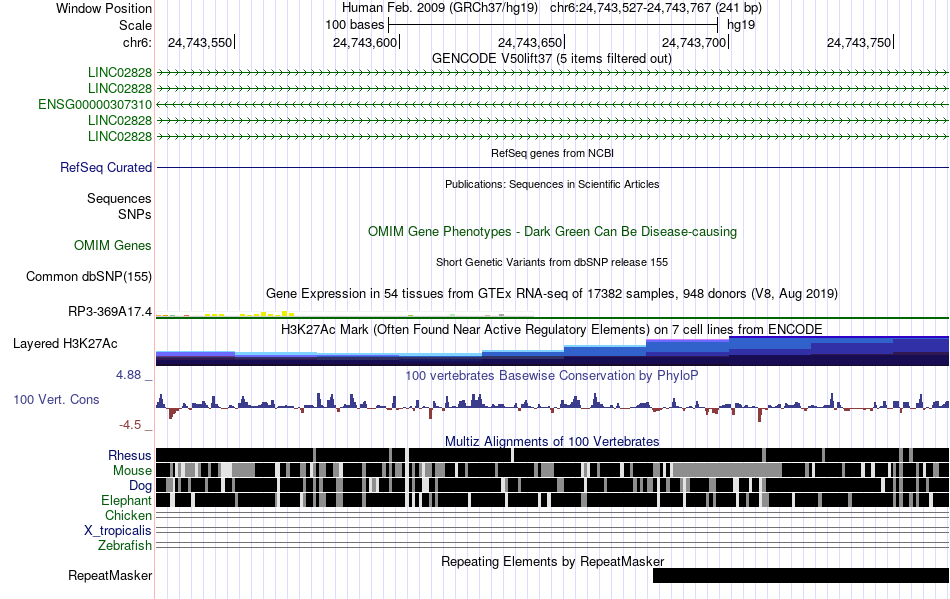Click the hg19 label beside scale bar

pos(740,25)
